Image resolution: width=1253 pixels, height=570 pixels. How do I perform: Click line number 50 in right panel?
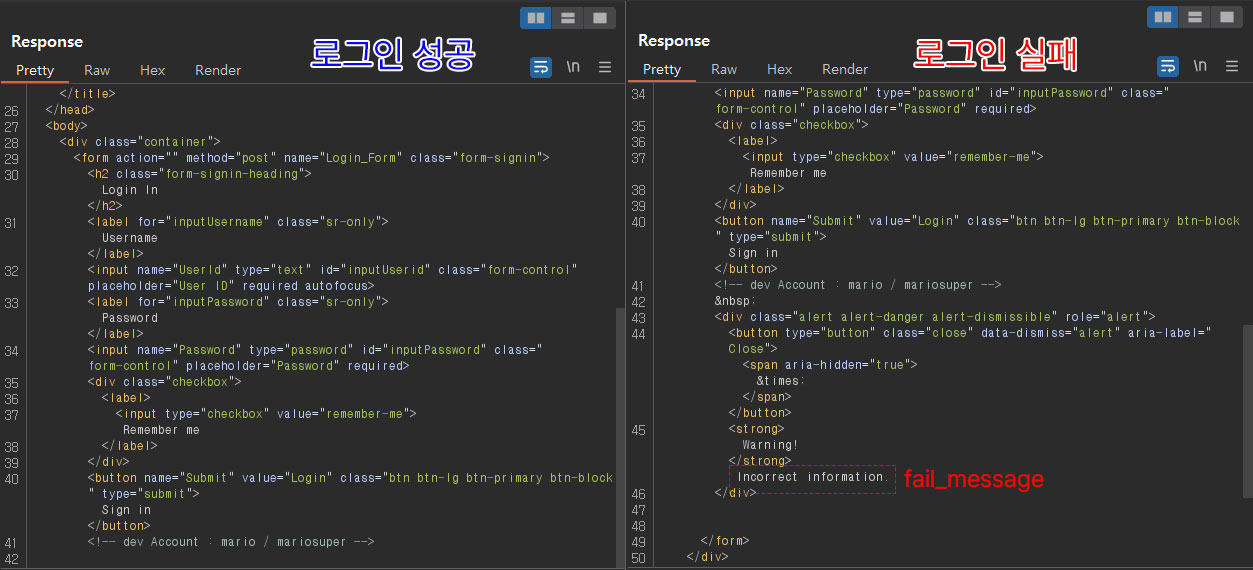(x=638, y=557)
